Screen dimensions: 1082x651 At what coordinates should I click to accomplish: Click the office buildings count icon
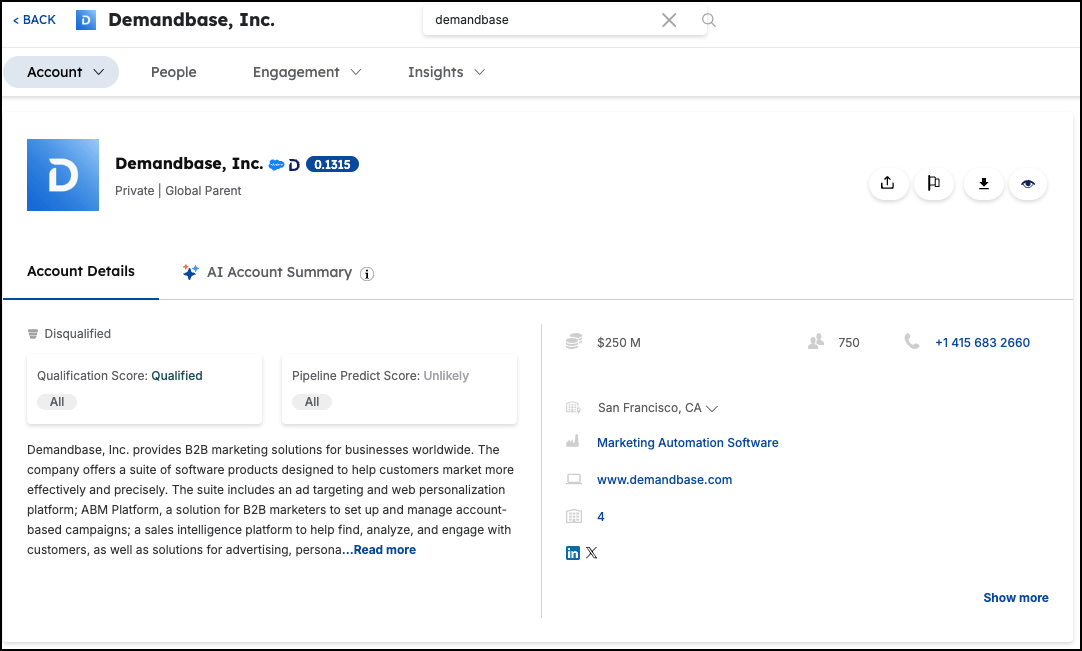[574, 516]
